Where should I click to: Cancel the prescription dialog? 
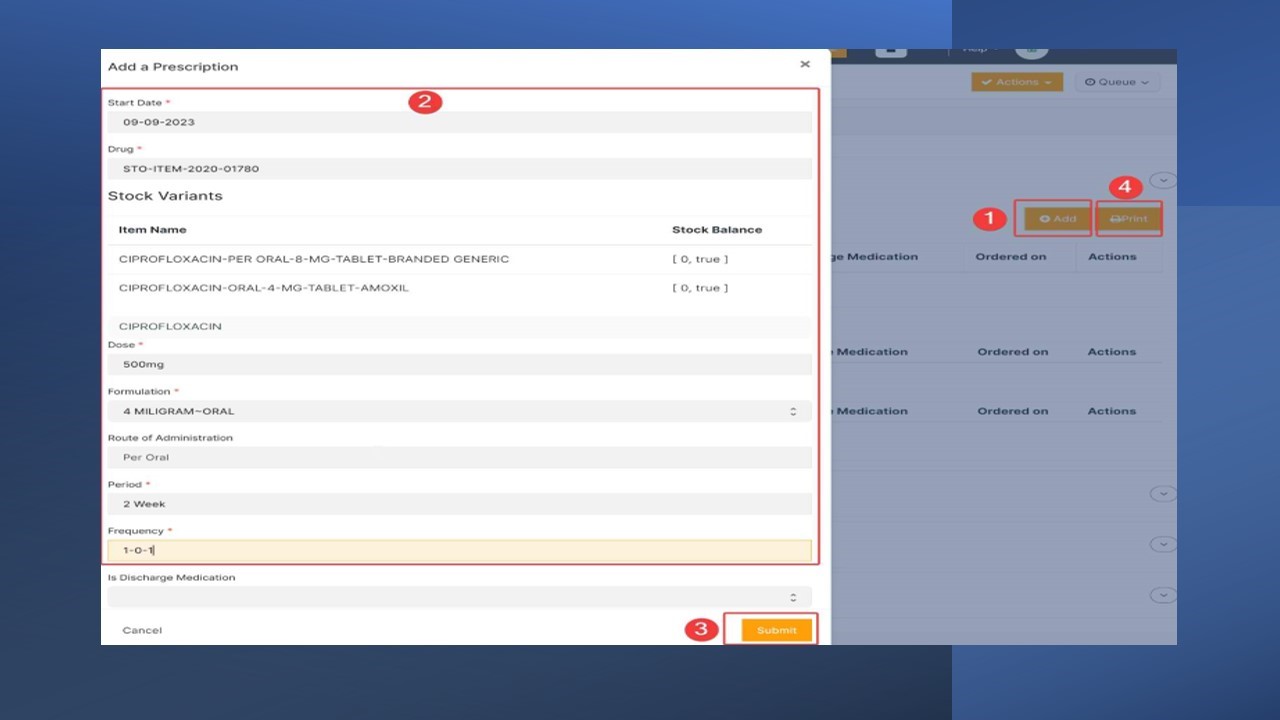point(142,630)
